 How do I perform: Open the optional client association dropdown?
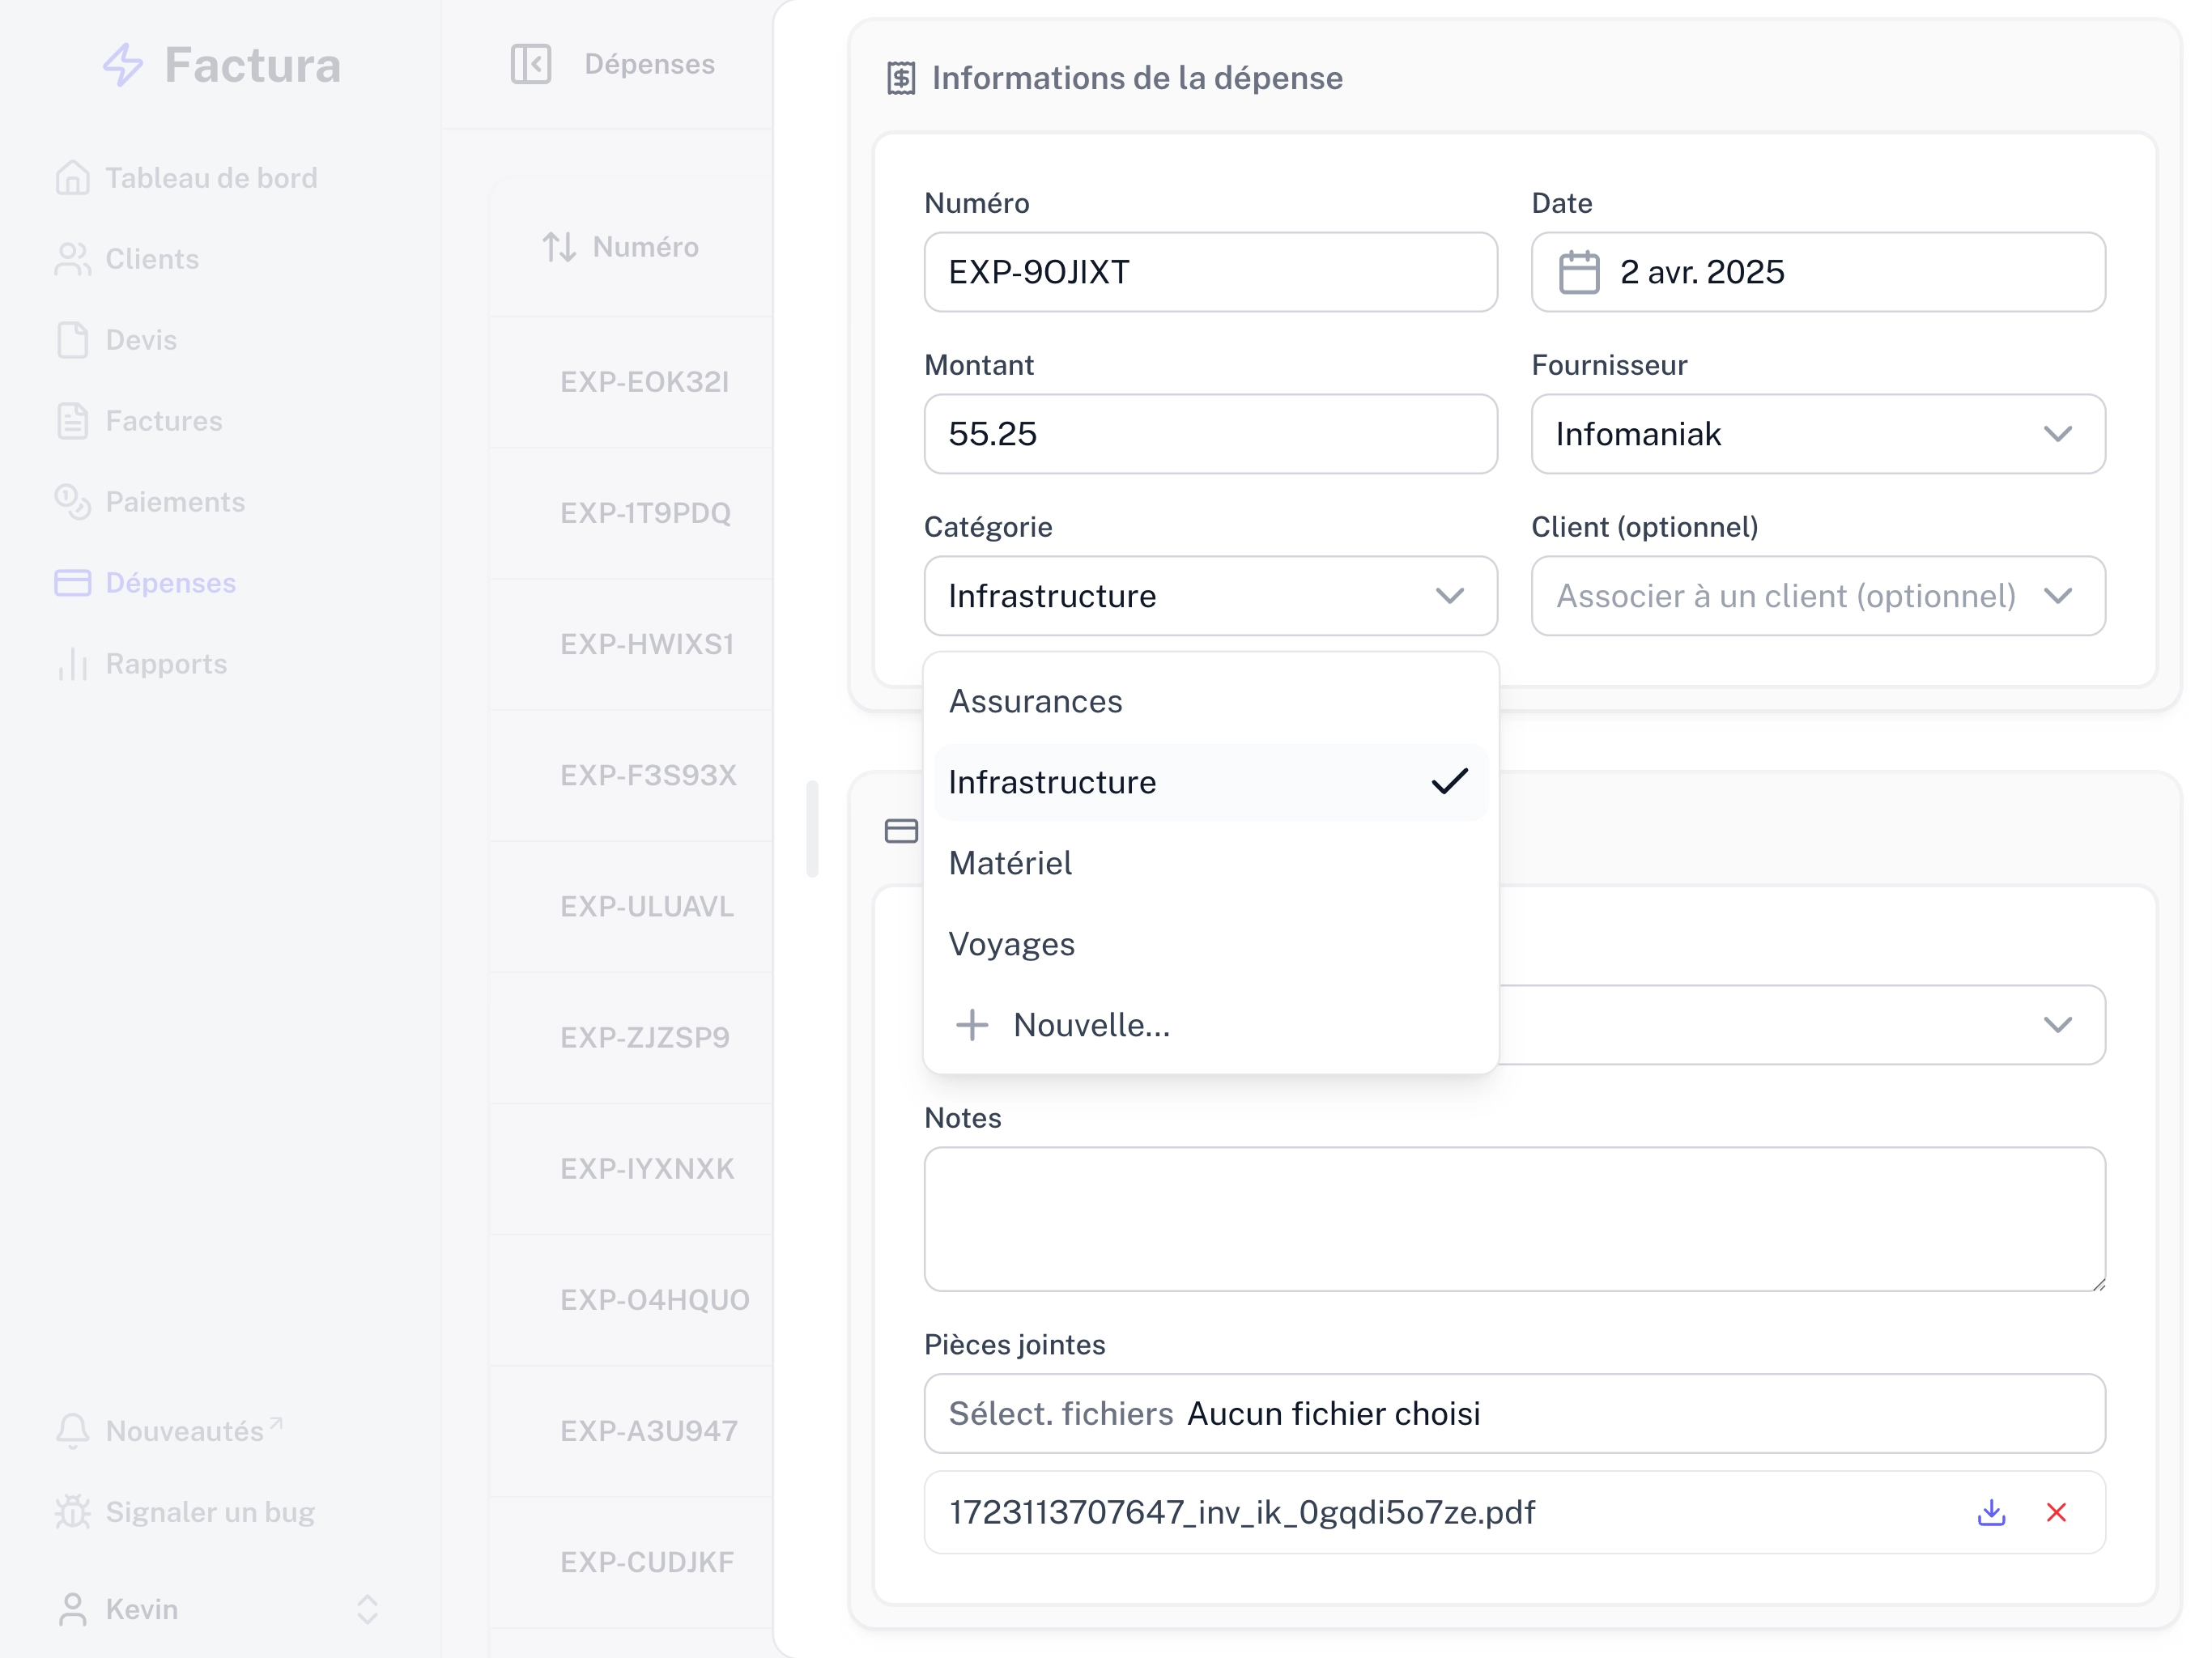click(1817, 596)
